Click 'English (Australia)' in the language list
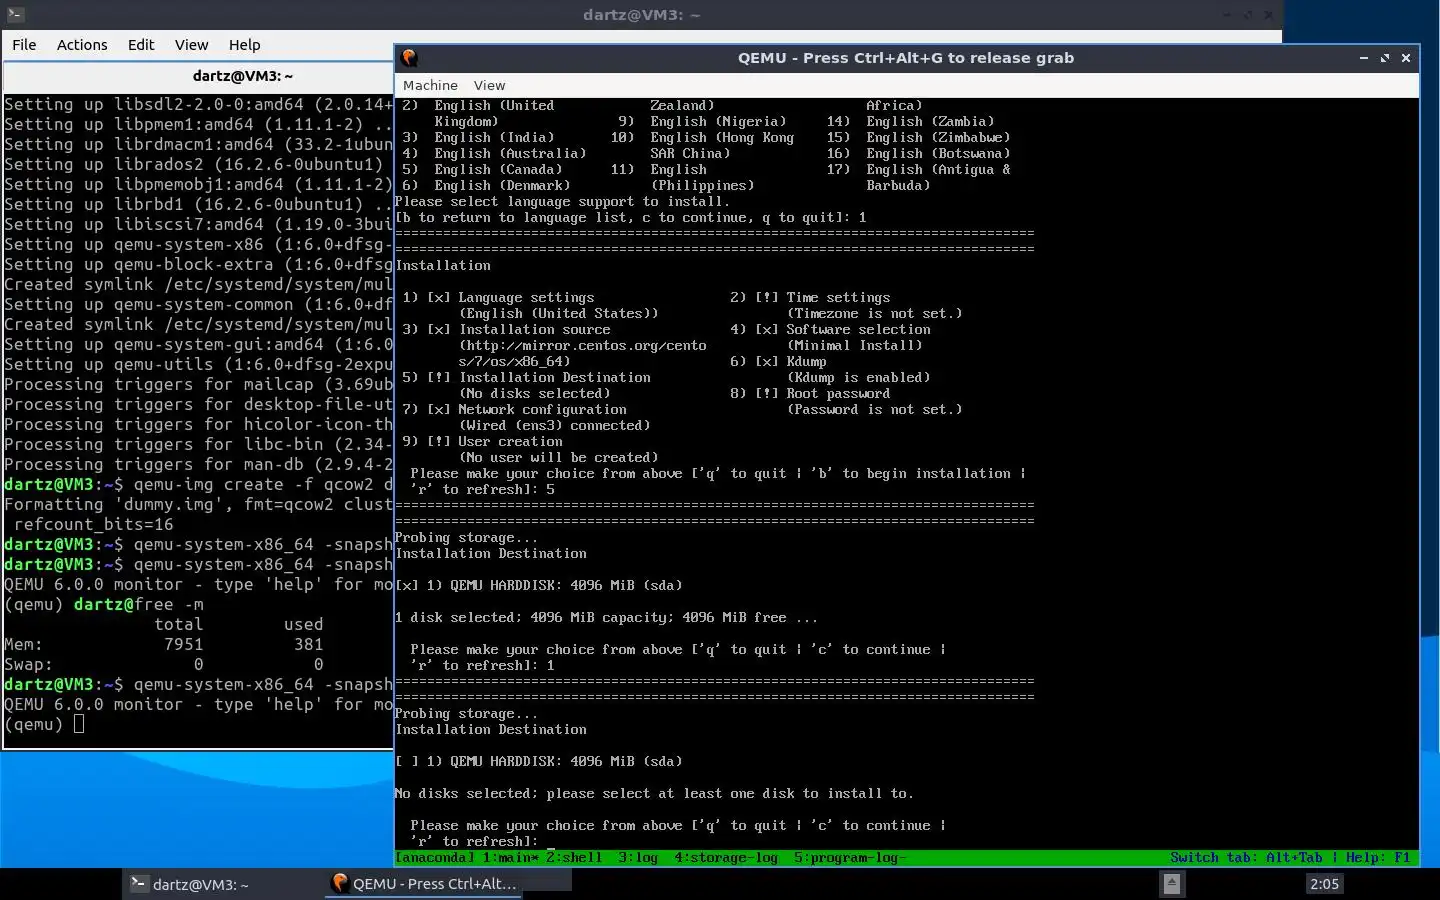 (x=510, y=153)
